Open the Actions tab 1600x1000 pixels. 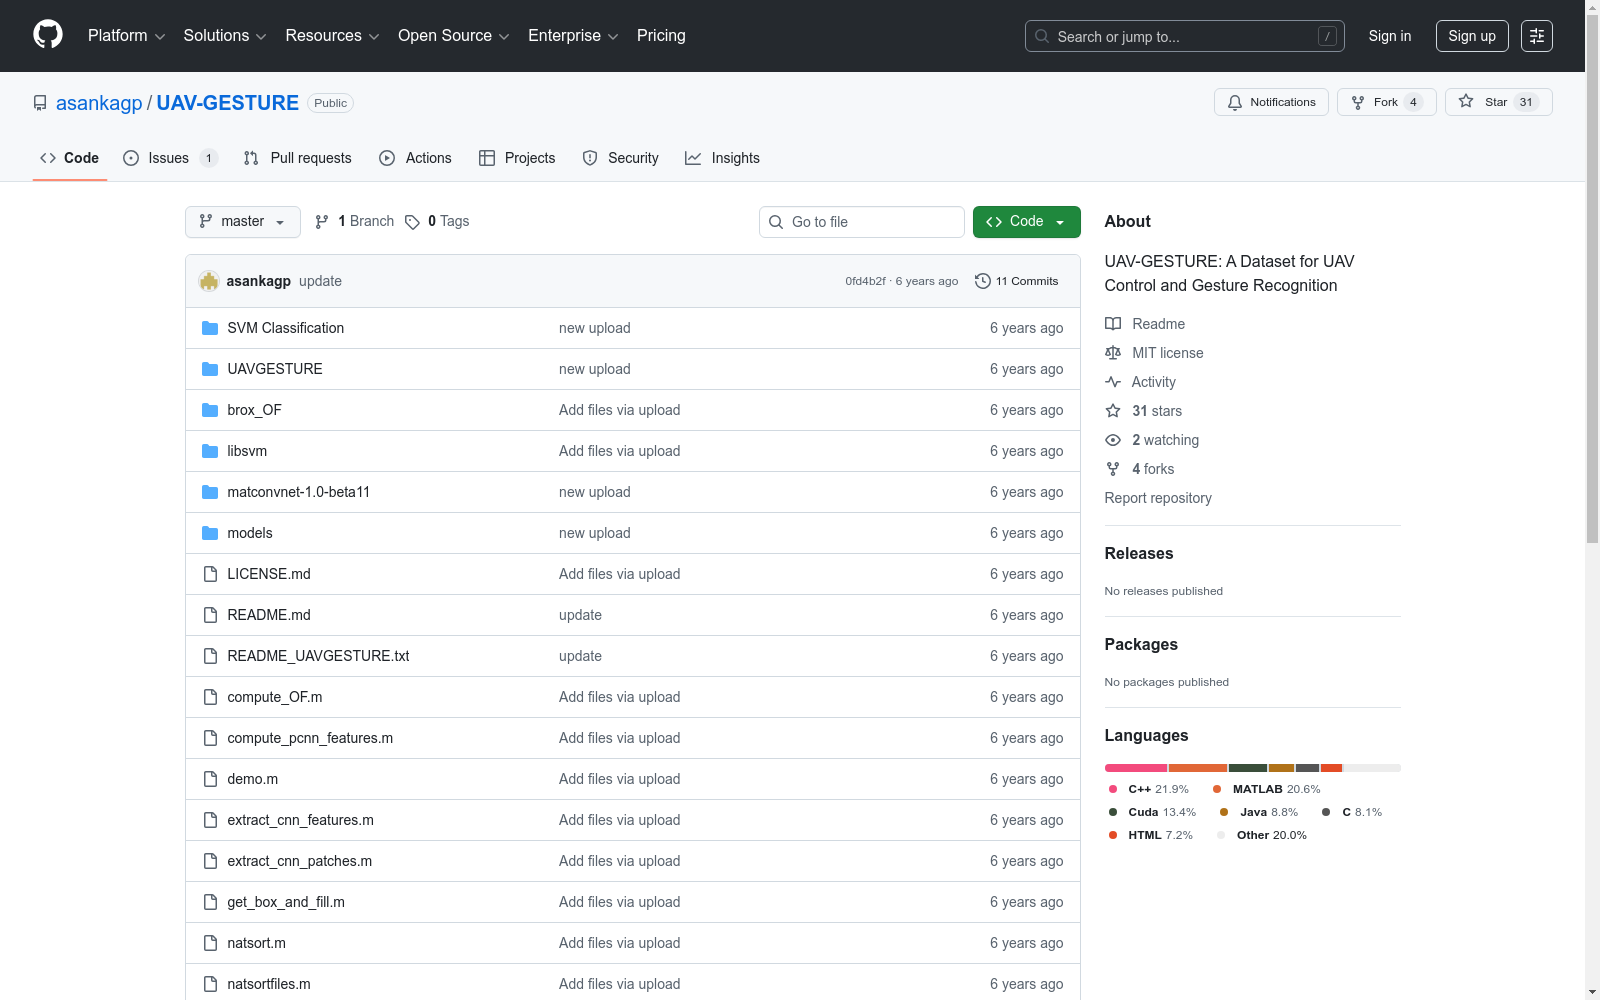[x=416, y=158]
